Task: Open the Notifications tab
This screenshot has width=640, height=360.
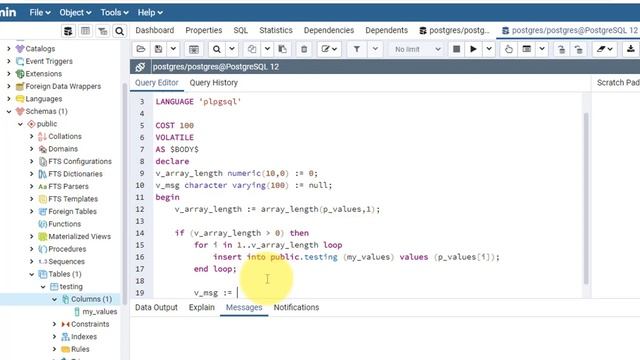Action: coord(296,307)
